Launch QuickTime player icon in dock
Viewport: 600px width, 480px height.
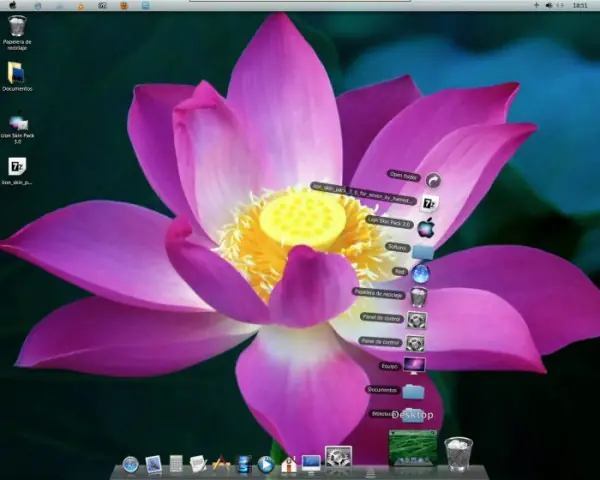(x=266, y=464)
